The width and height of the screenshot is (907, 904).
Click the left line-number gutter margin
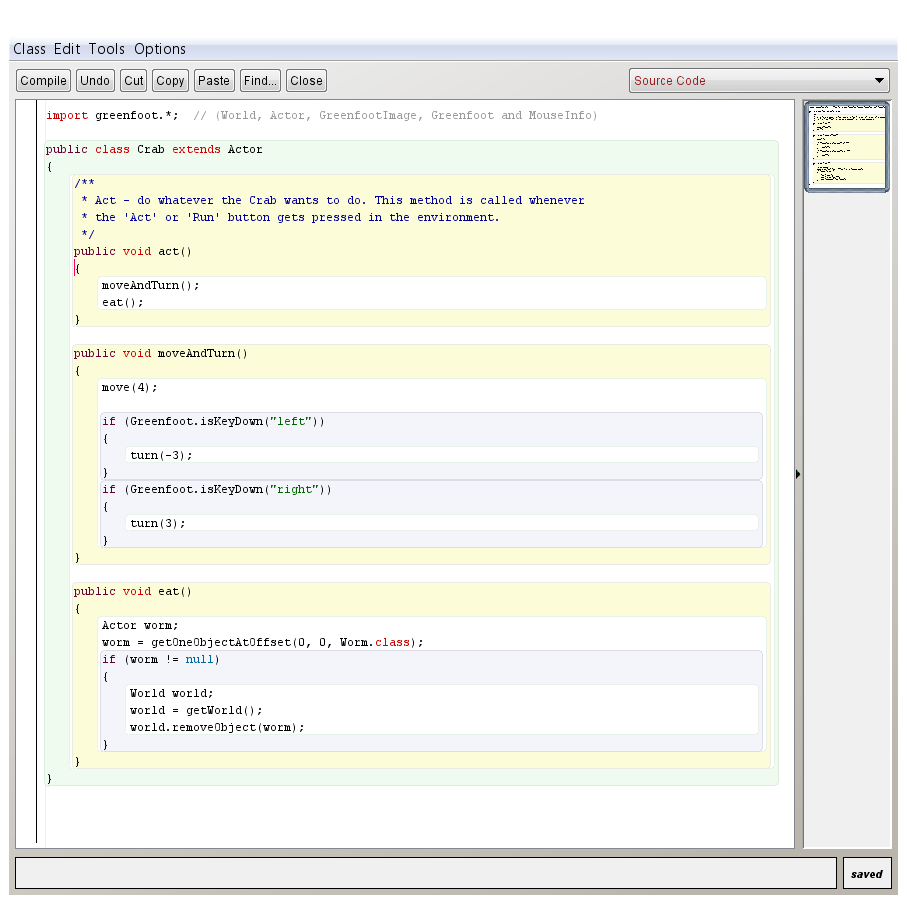26,470
